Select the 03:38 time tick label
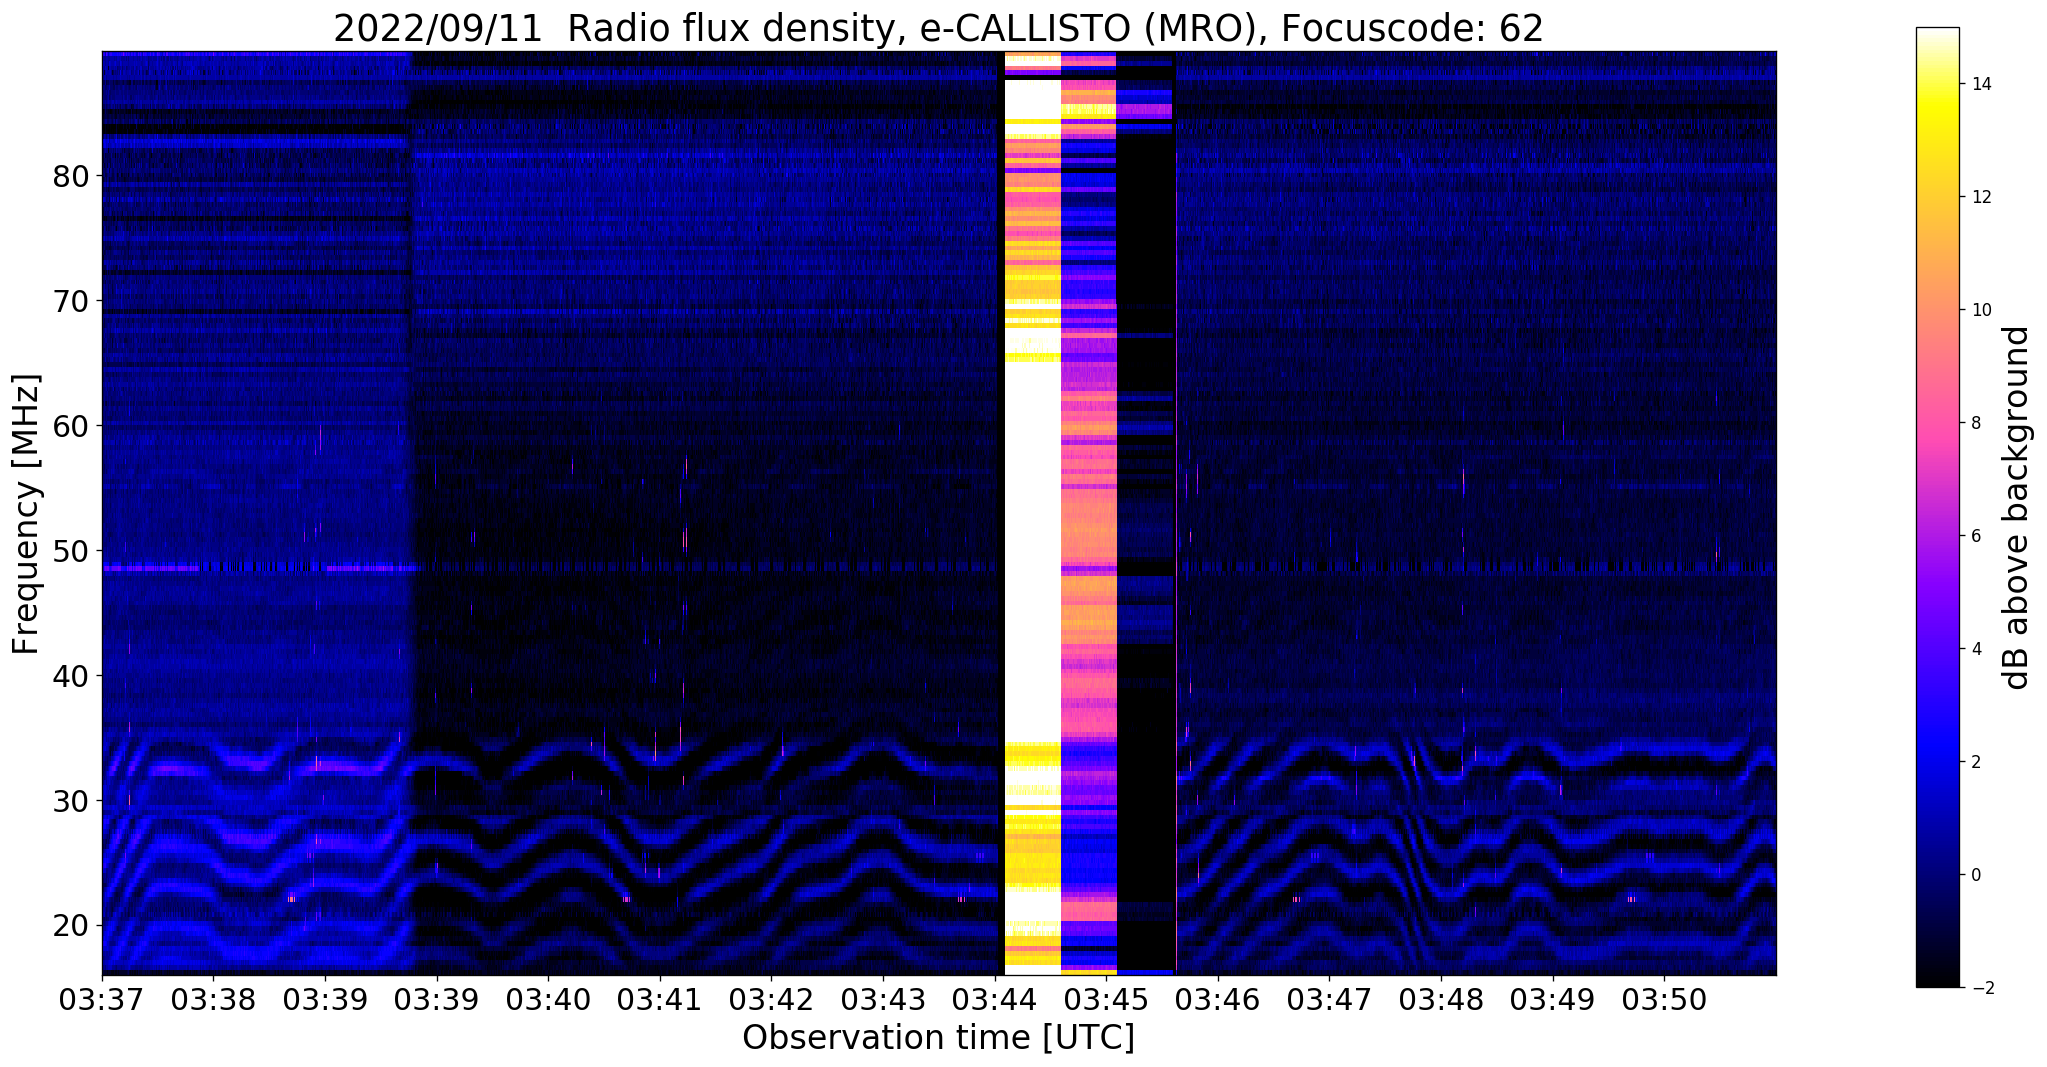Viewport: 2047px width, 1067px height. [214, 999]
